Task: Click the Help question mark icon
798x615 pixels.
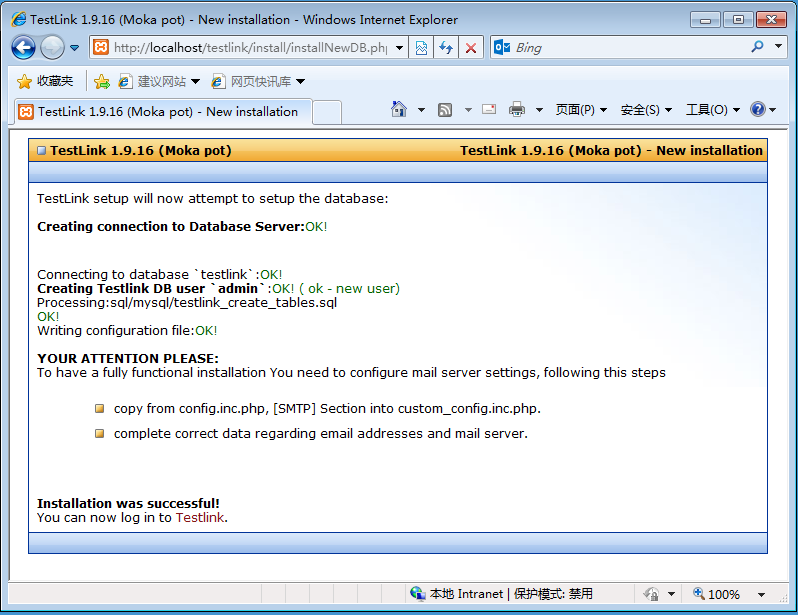Action: [x=758, y=109]
